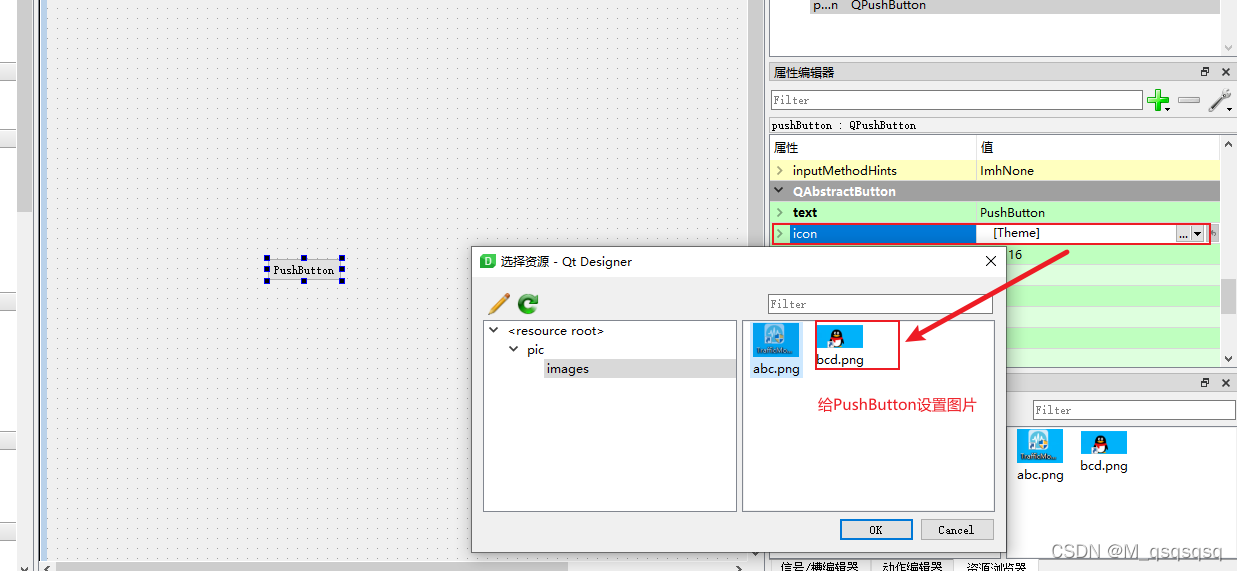The image size is (1237, 571).
Task: Open the wrench configure property editor icon
Action: pos(1220,100)
